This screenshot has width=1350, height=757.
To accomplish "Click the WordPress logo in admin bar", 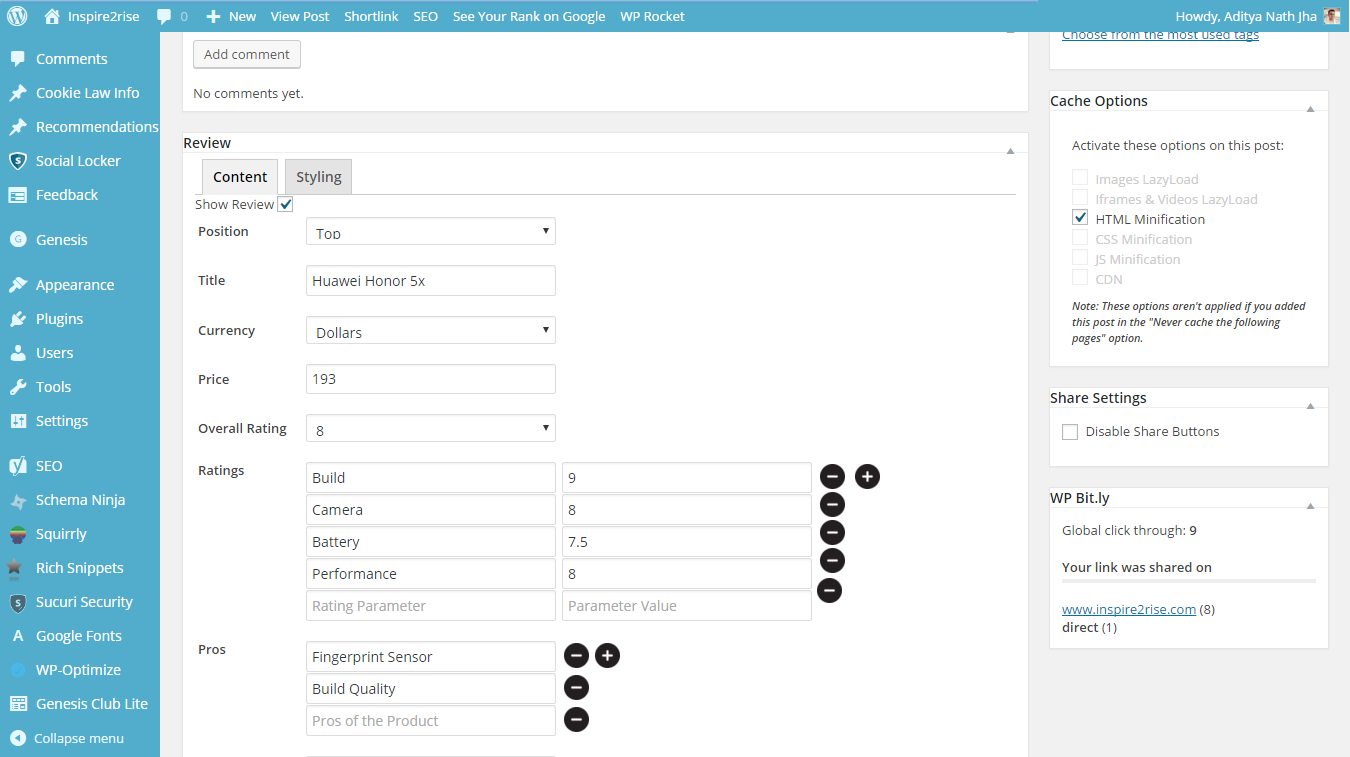I will 18,16.
